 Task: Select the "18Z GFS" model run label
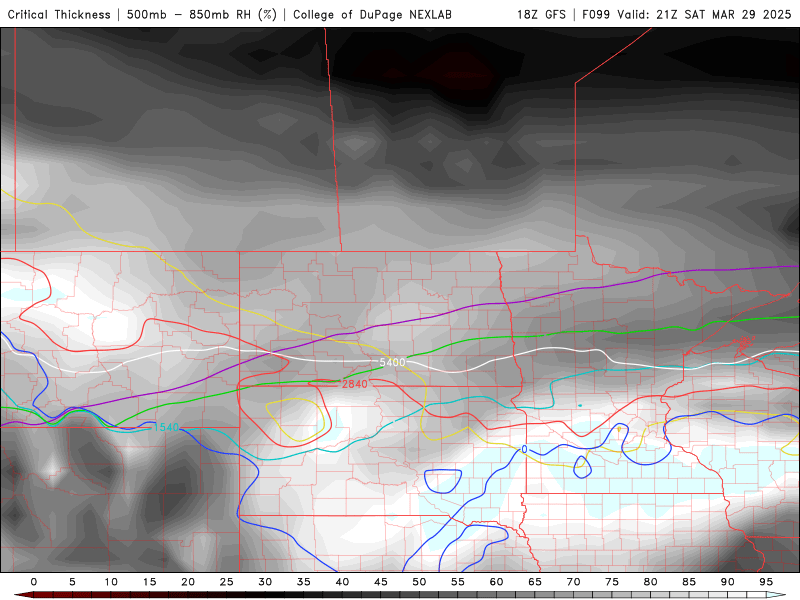[541, 14]
